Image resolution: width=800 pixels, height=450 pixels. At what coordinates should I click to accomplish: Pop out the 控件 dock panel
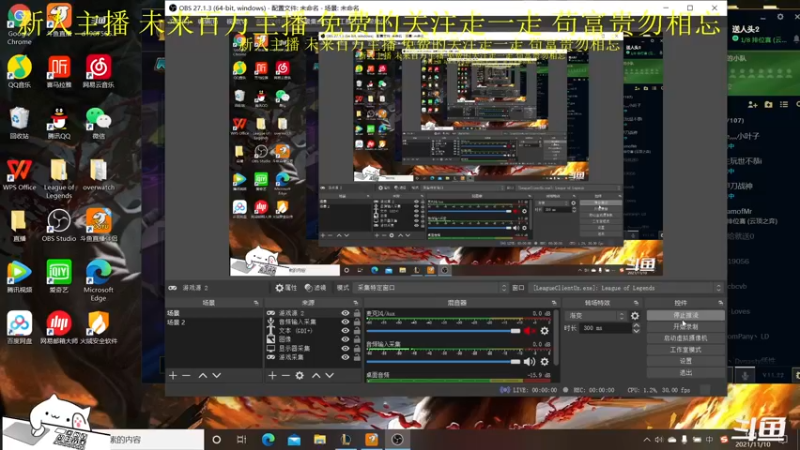click(x=720, y=303)
